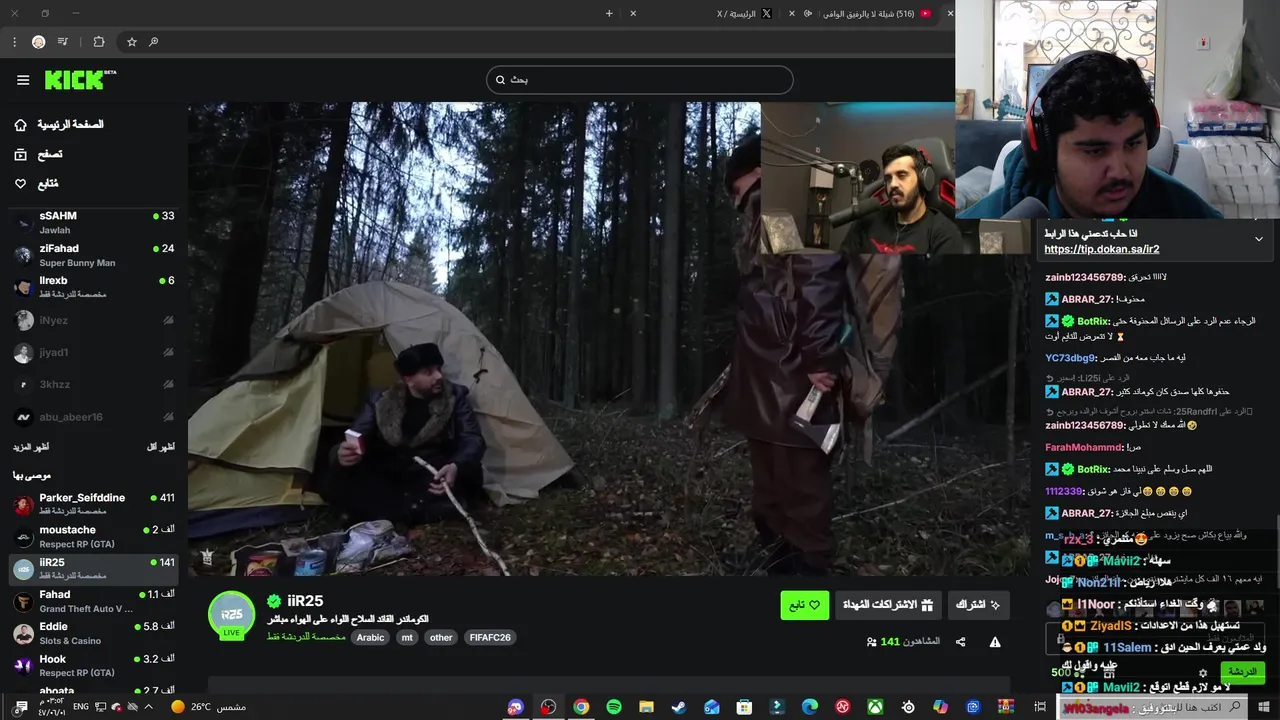
Task: Open ziFahad channel playing Super Bunny Man
Action: pyautogui.click(x=94, y=255)
